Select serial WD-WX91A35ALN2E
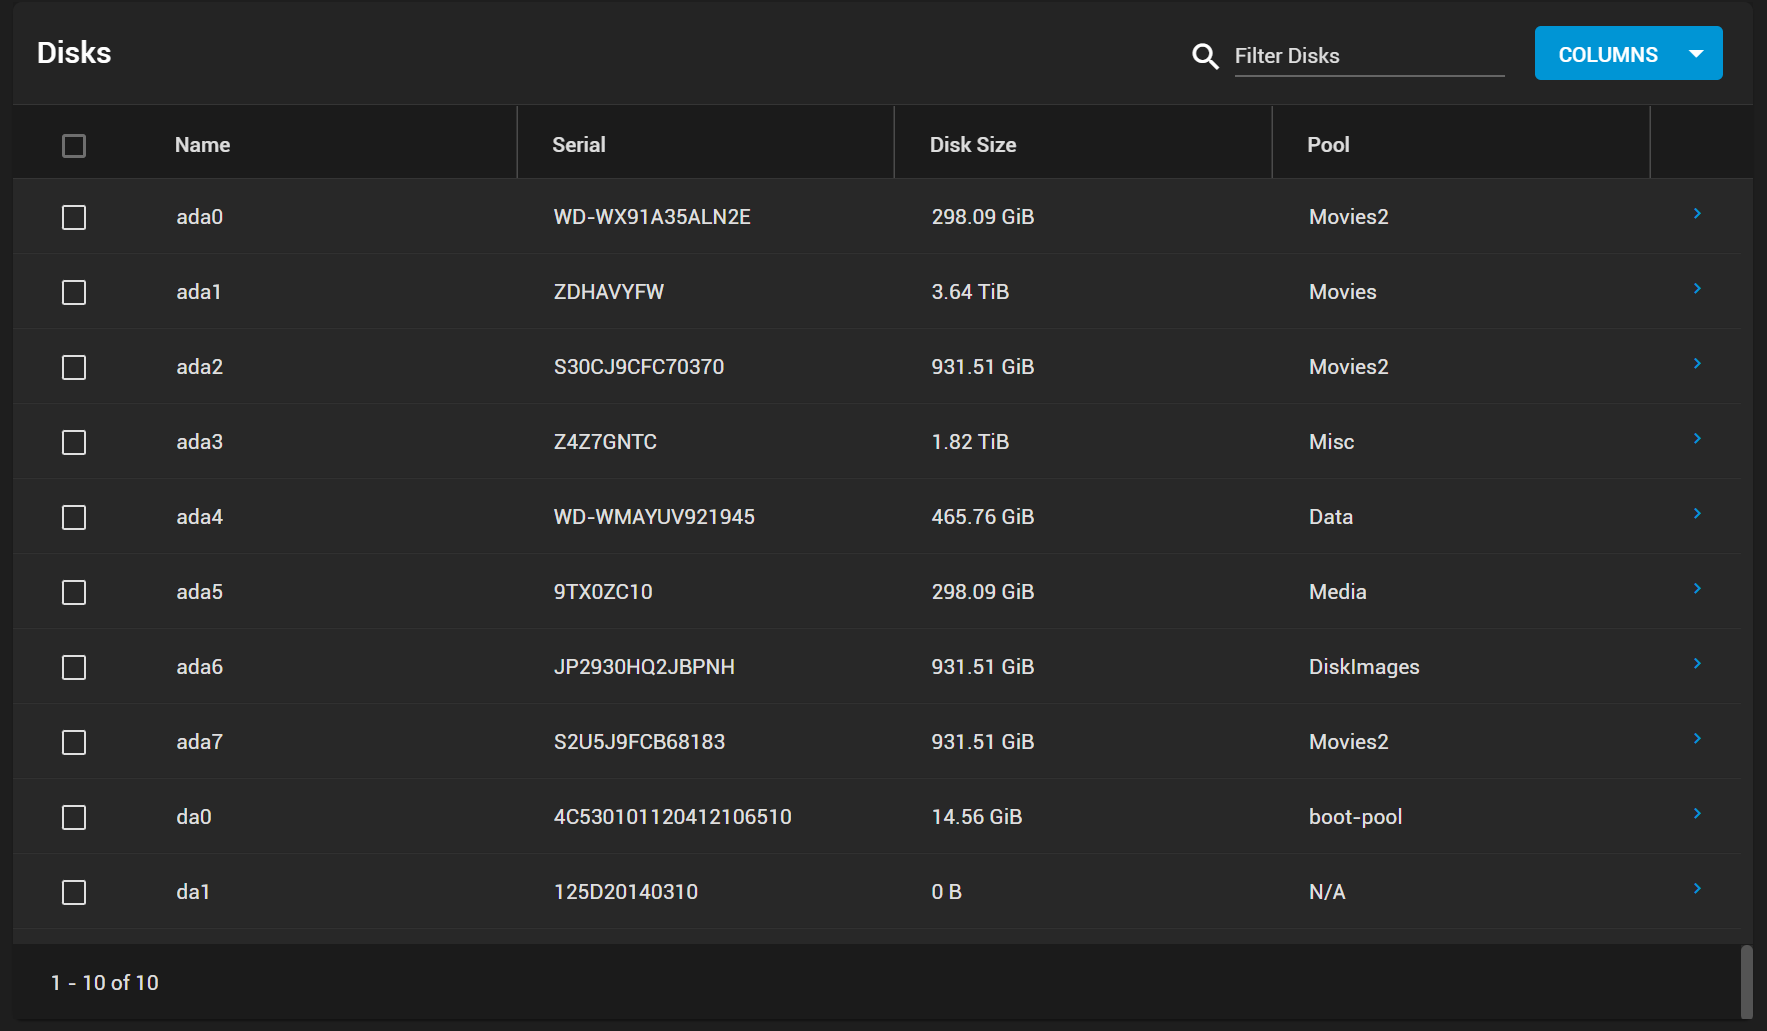This screenshot has width=1767, height=1031. tap(652, 217)
